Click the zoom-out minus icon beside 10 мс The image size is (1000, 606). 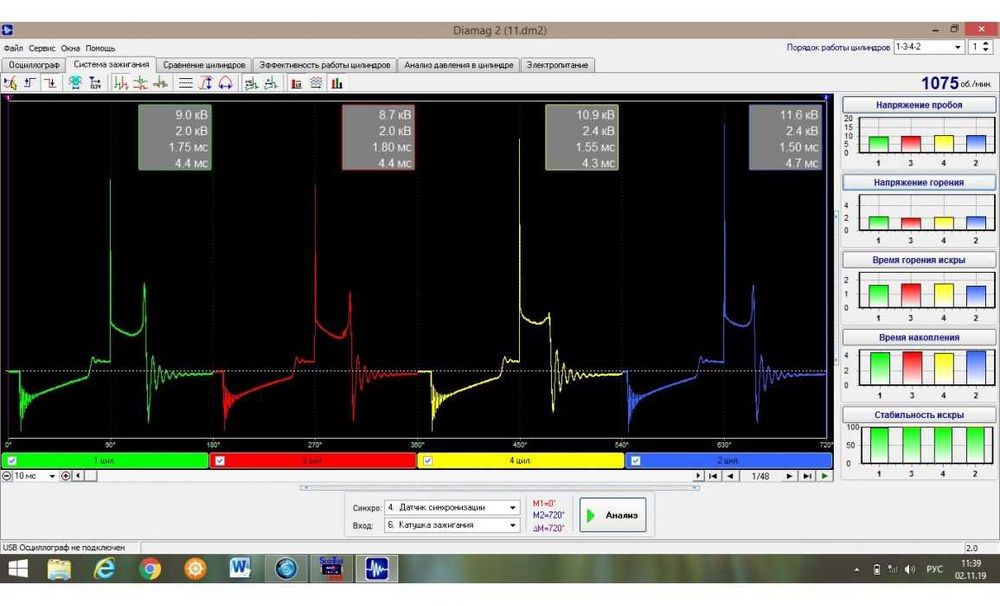(7, 476)
